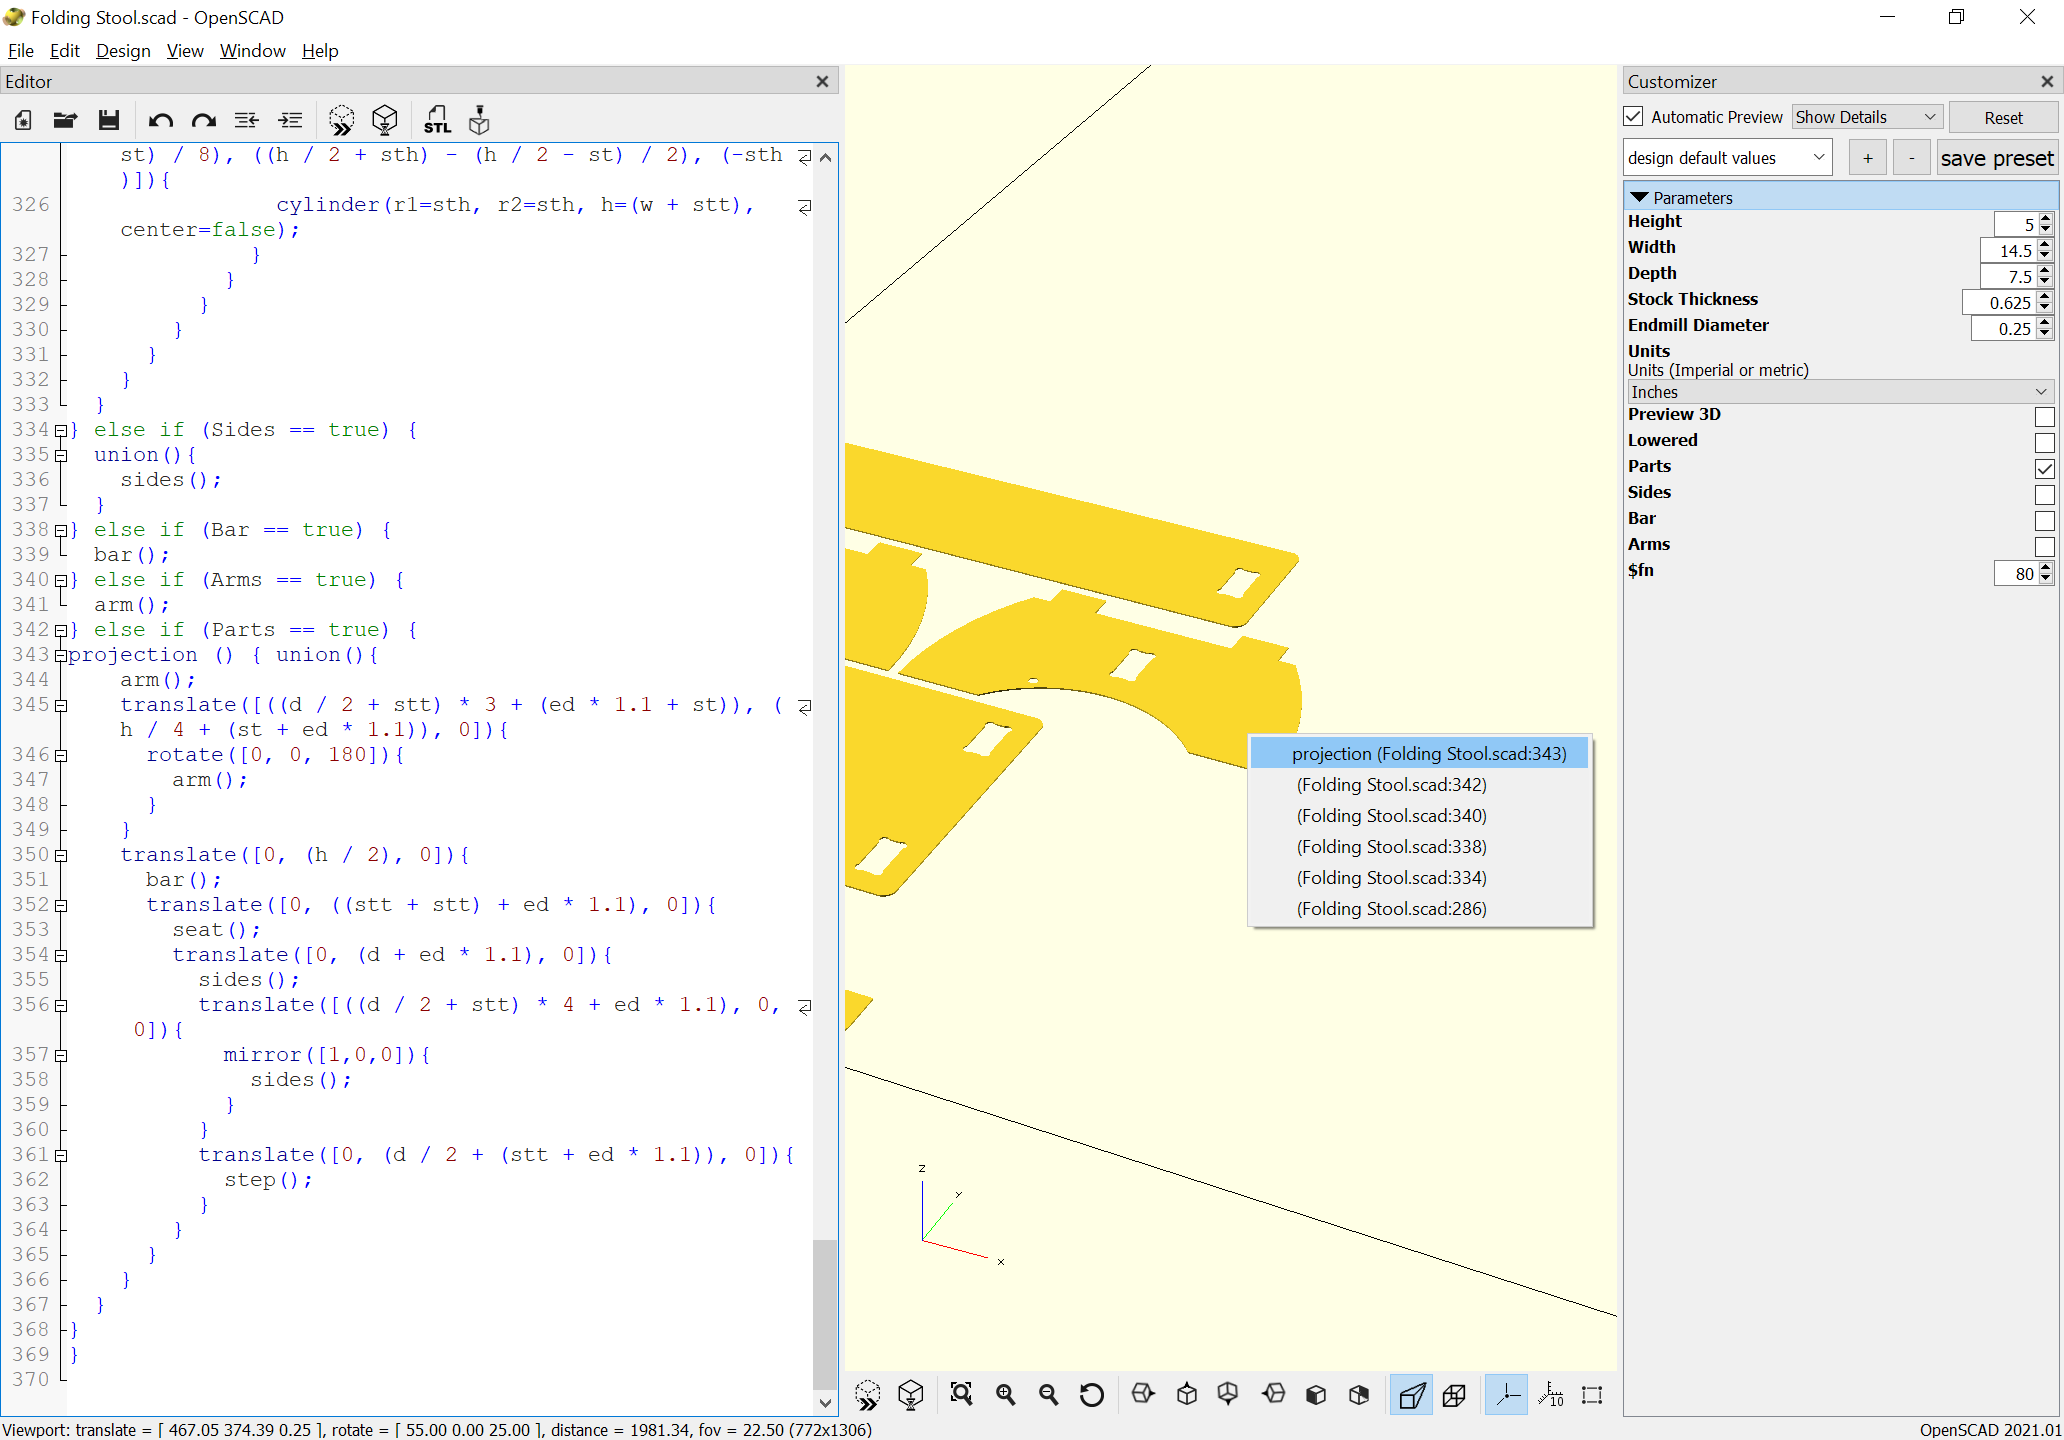Screen dimensions: 2064x1440
Task: Click Save file icon in editor toolbar
Action: [x=109, y=121]
